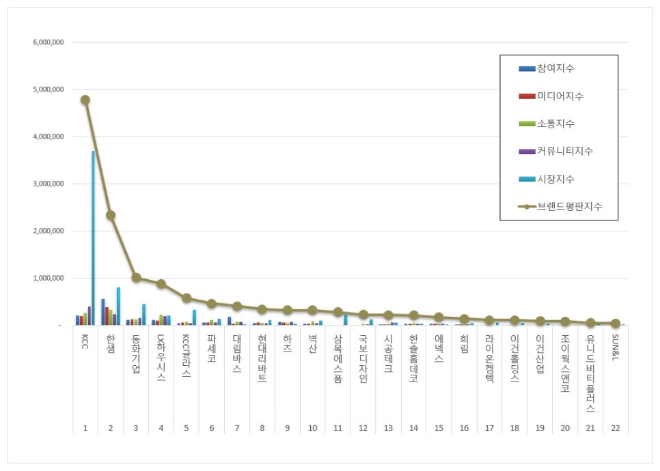
Task: Click rank number 22 on axis
Action: coord(615,427)
